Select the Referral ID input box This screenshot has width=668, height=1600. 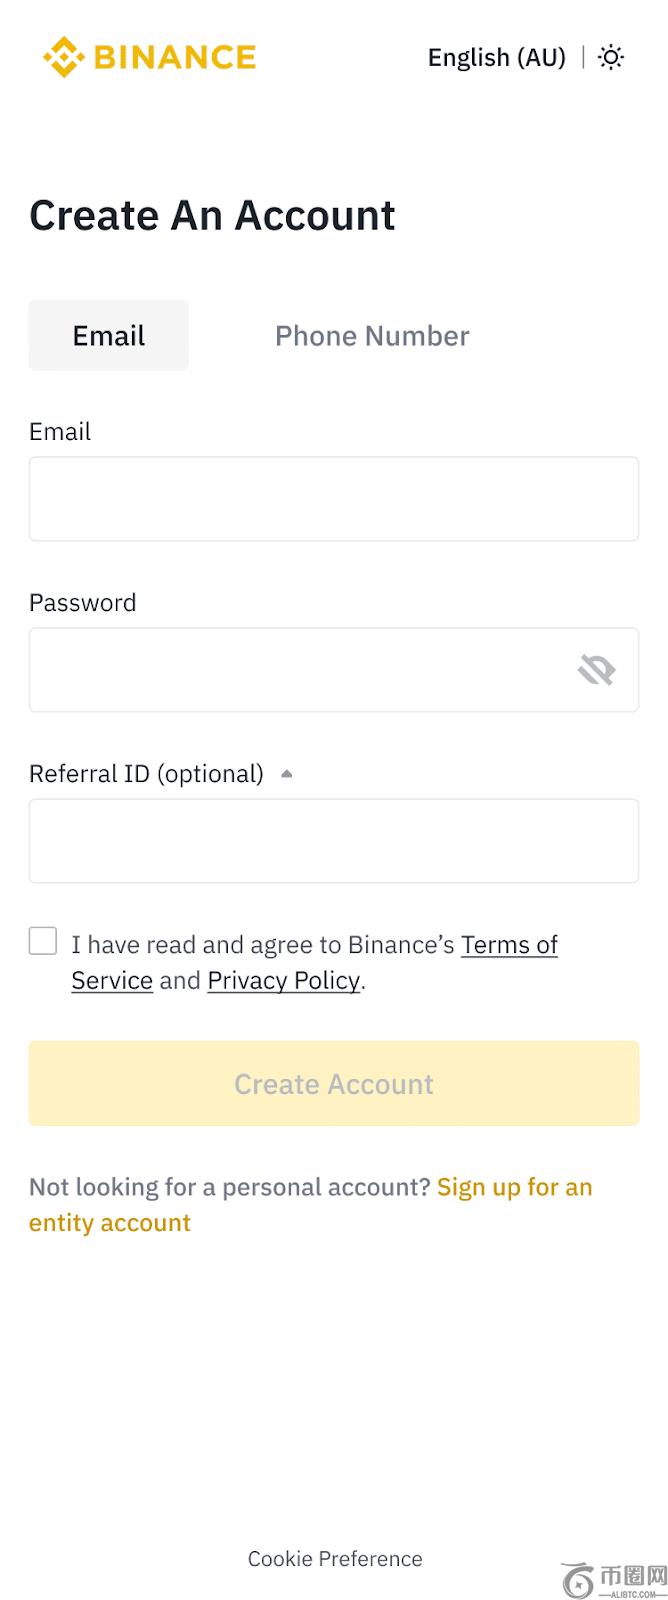pos(333,841)
